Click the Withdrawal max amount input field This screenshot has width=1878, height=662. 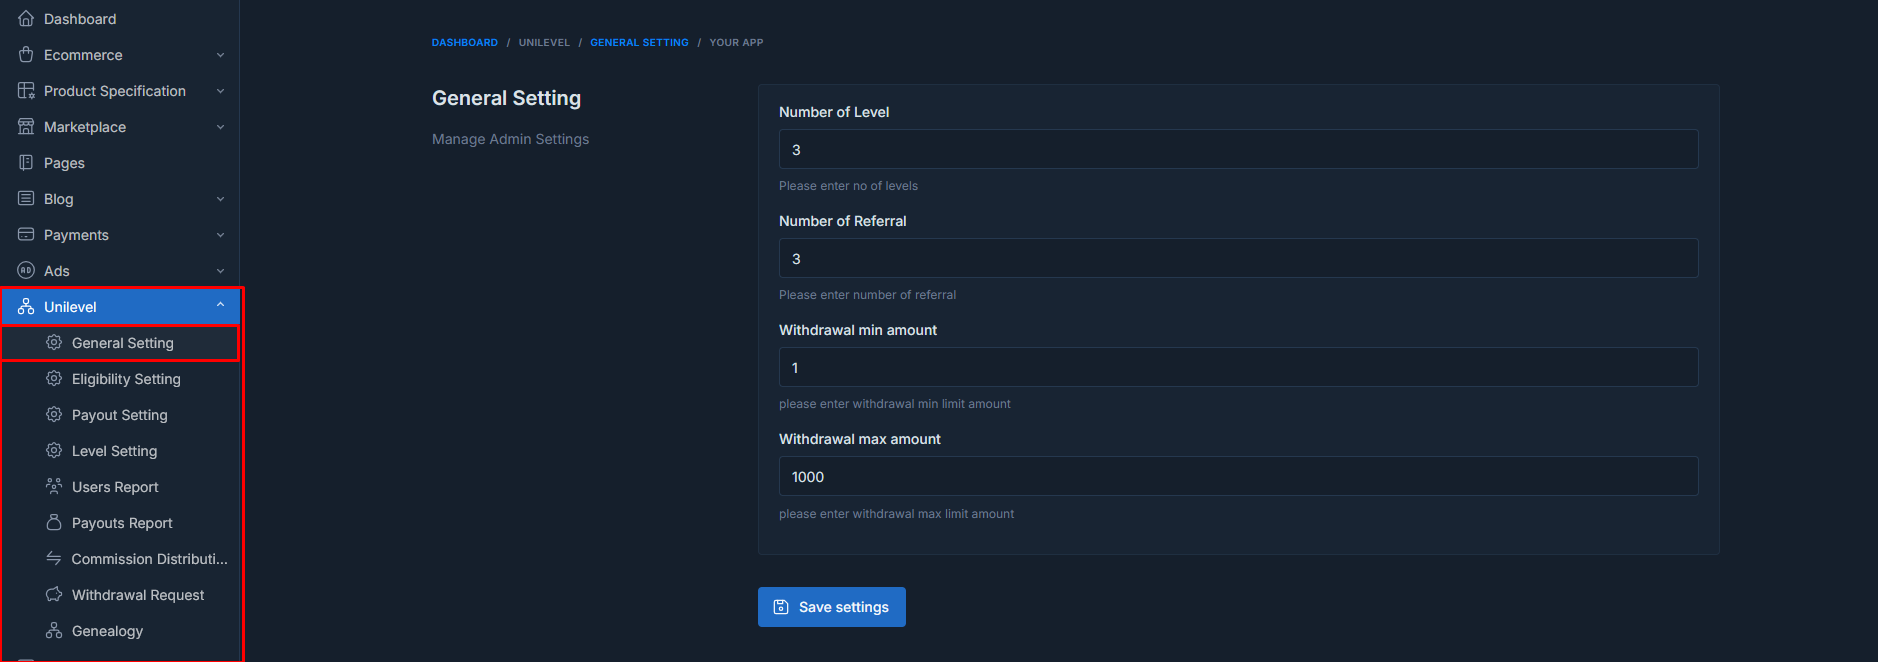pyautogui.click(x=1238, y=476)
